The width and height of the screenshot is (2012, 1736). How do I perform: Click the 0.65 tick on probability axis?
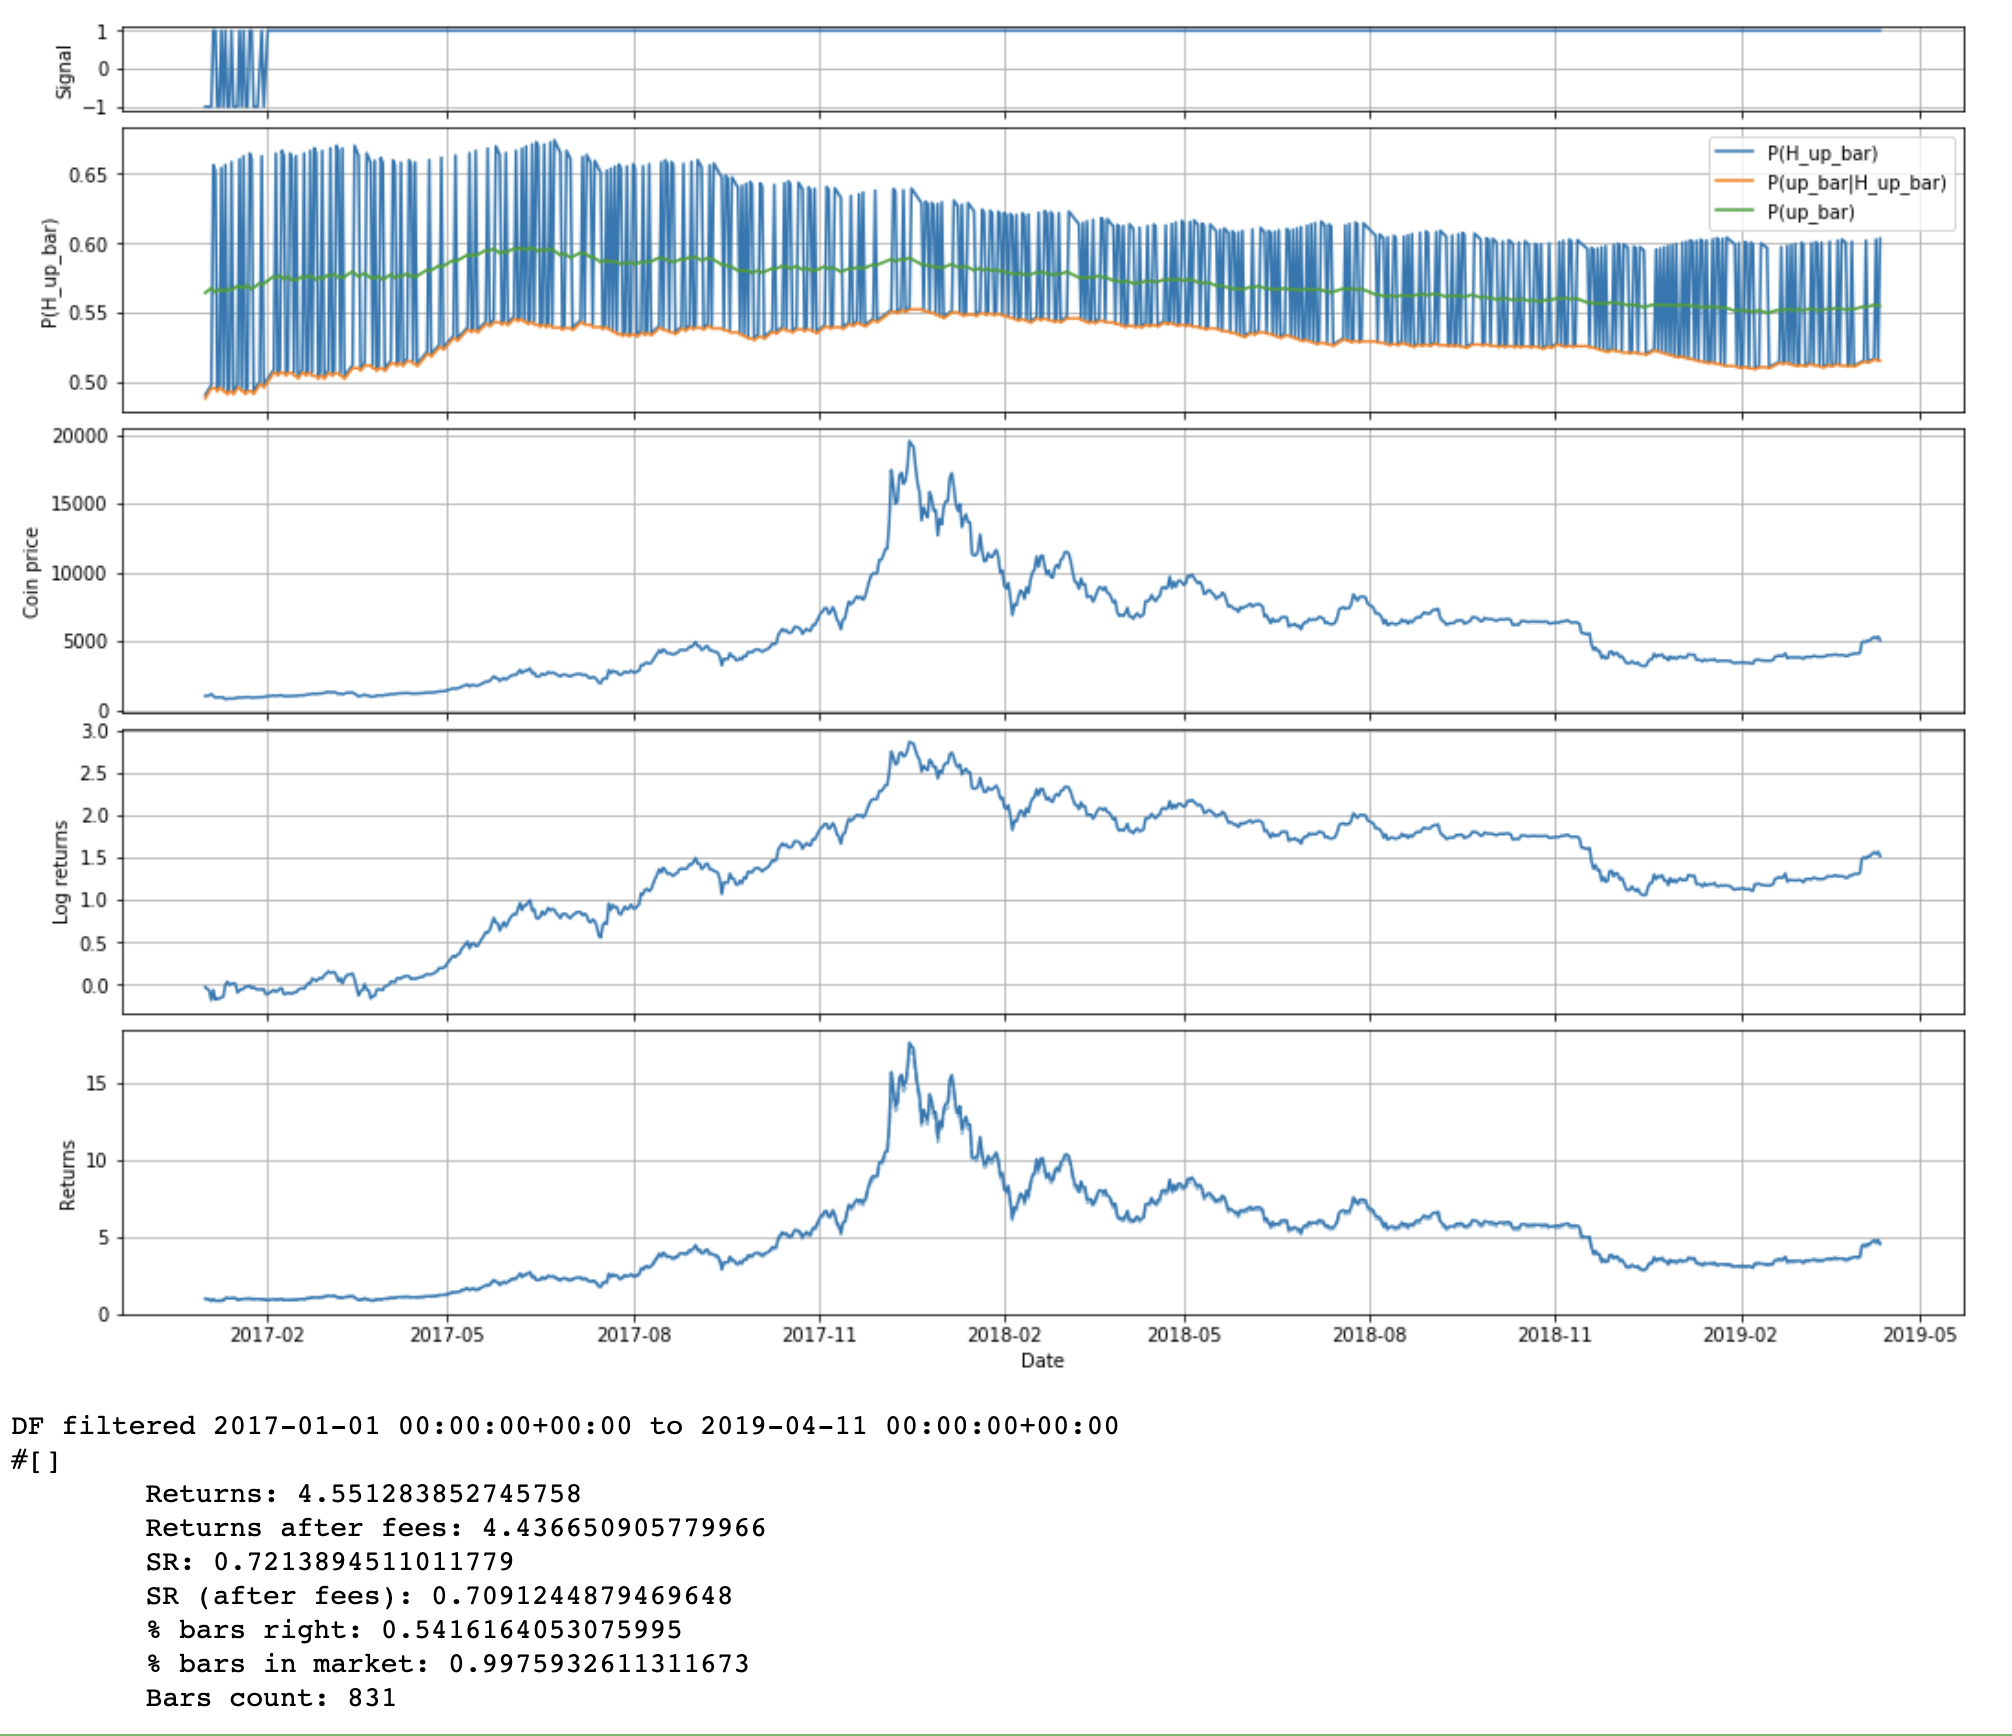[88, 175]
